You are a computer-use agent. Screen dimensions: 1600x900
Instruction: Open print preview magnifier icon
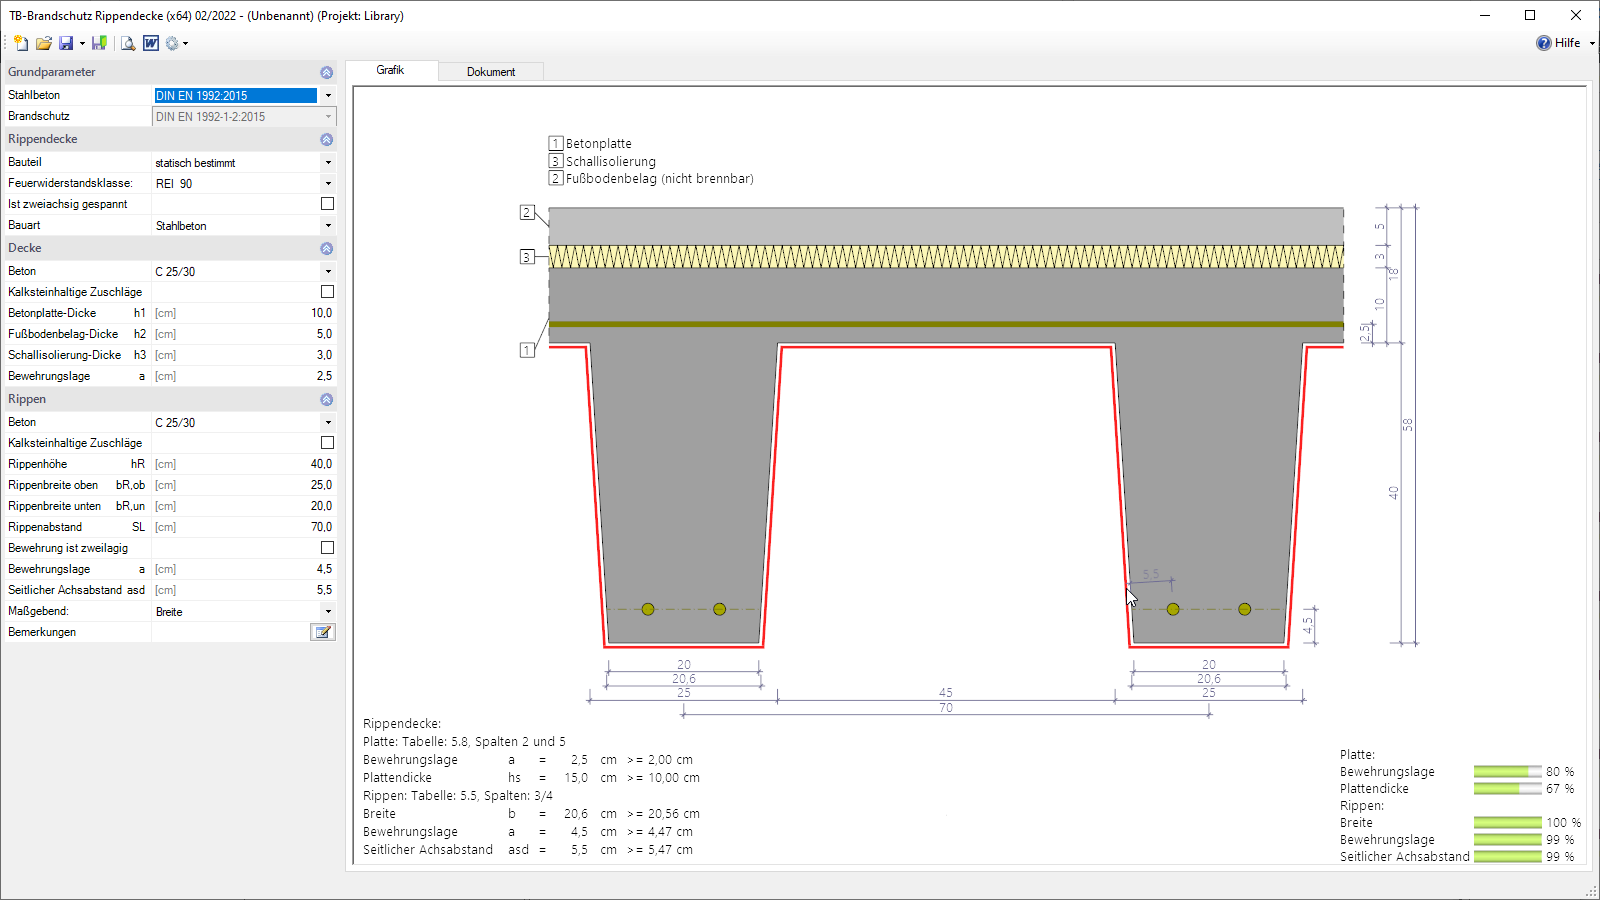pyautogui.click(x=127, y=43)
